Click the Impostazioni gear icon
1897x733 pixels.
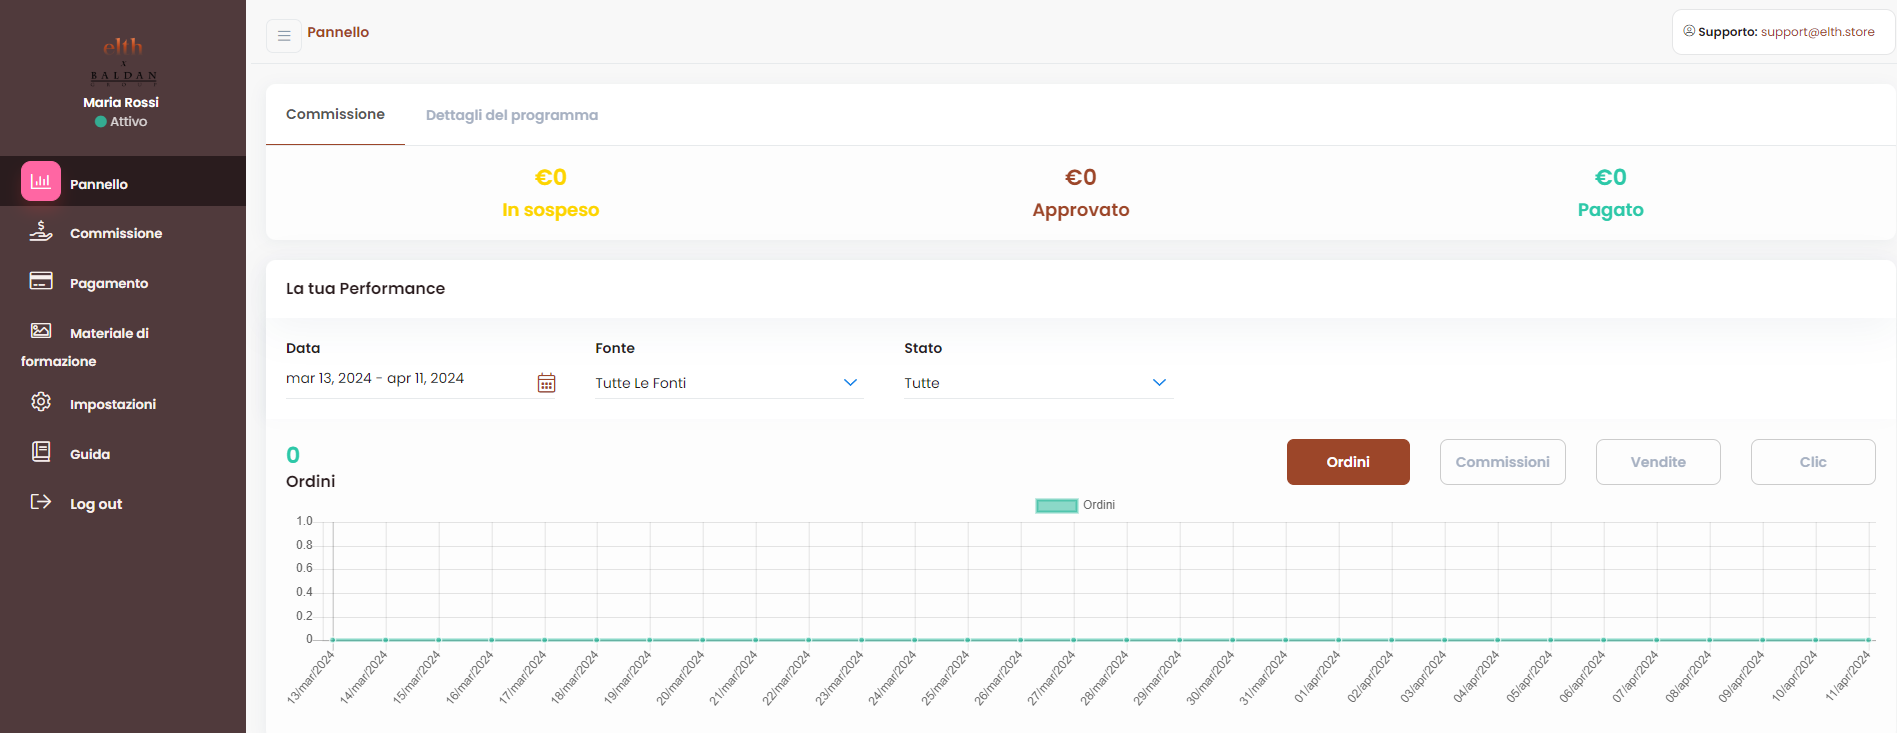click(x=41, y=402)
